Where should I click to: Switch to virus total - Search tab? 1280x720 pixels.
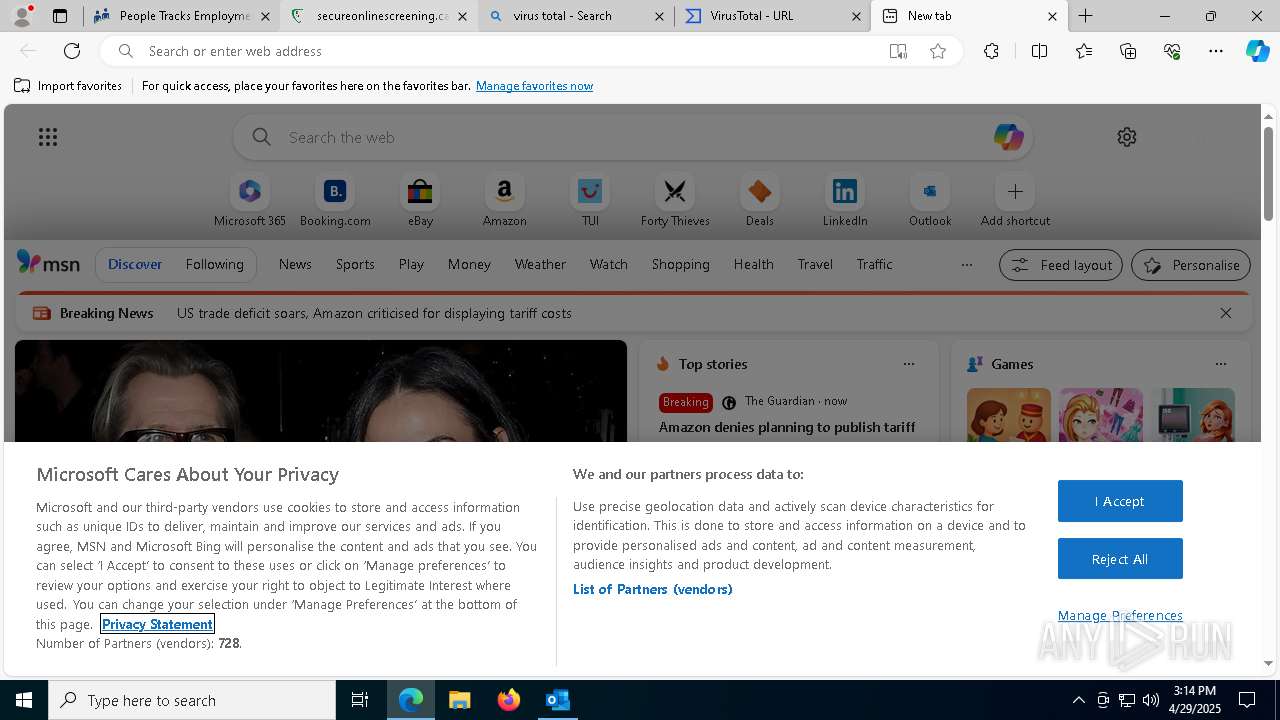(x=576, y=16)
